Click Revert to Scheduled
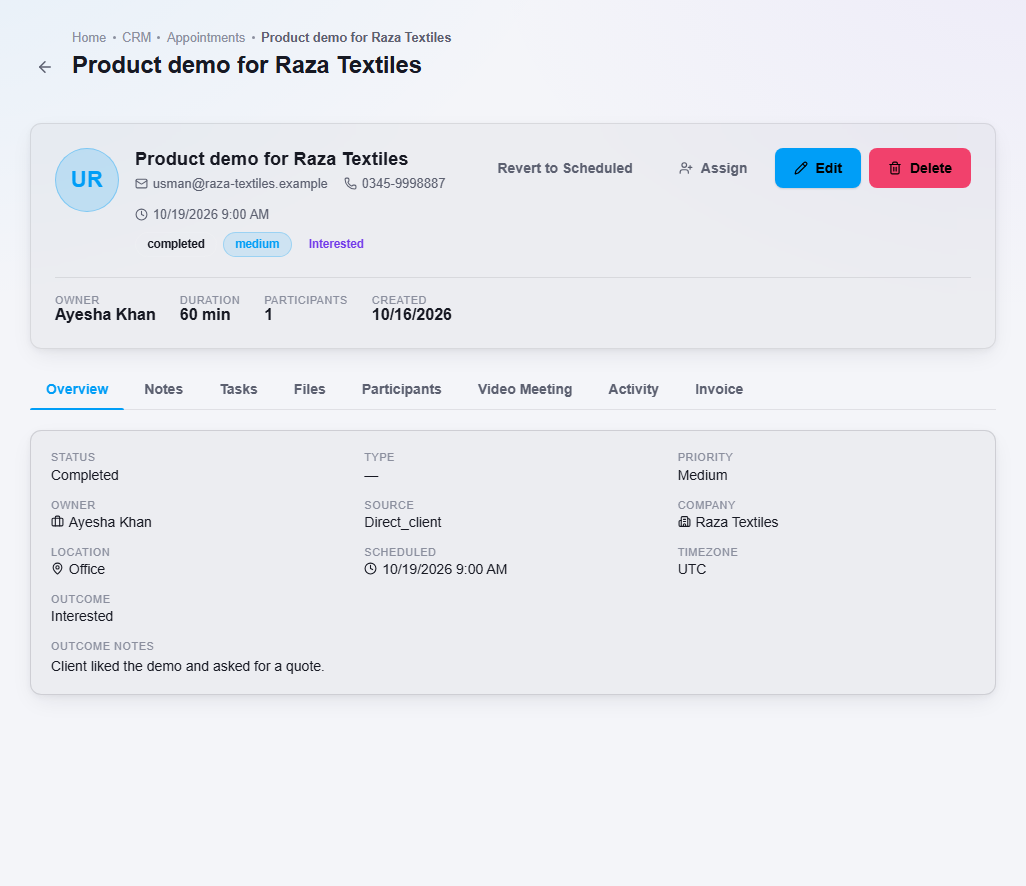Screen dimensions: 1026x886 565,168
